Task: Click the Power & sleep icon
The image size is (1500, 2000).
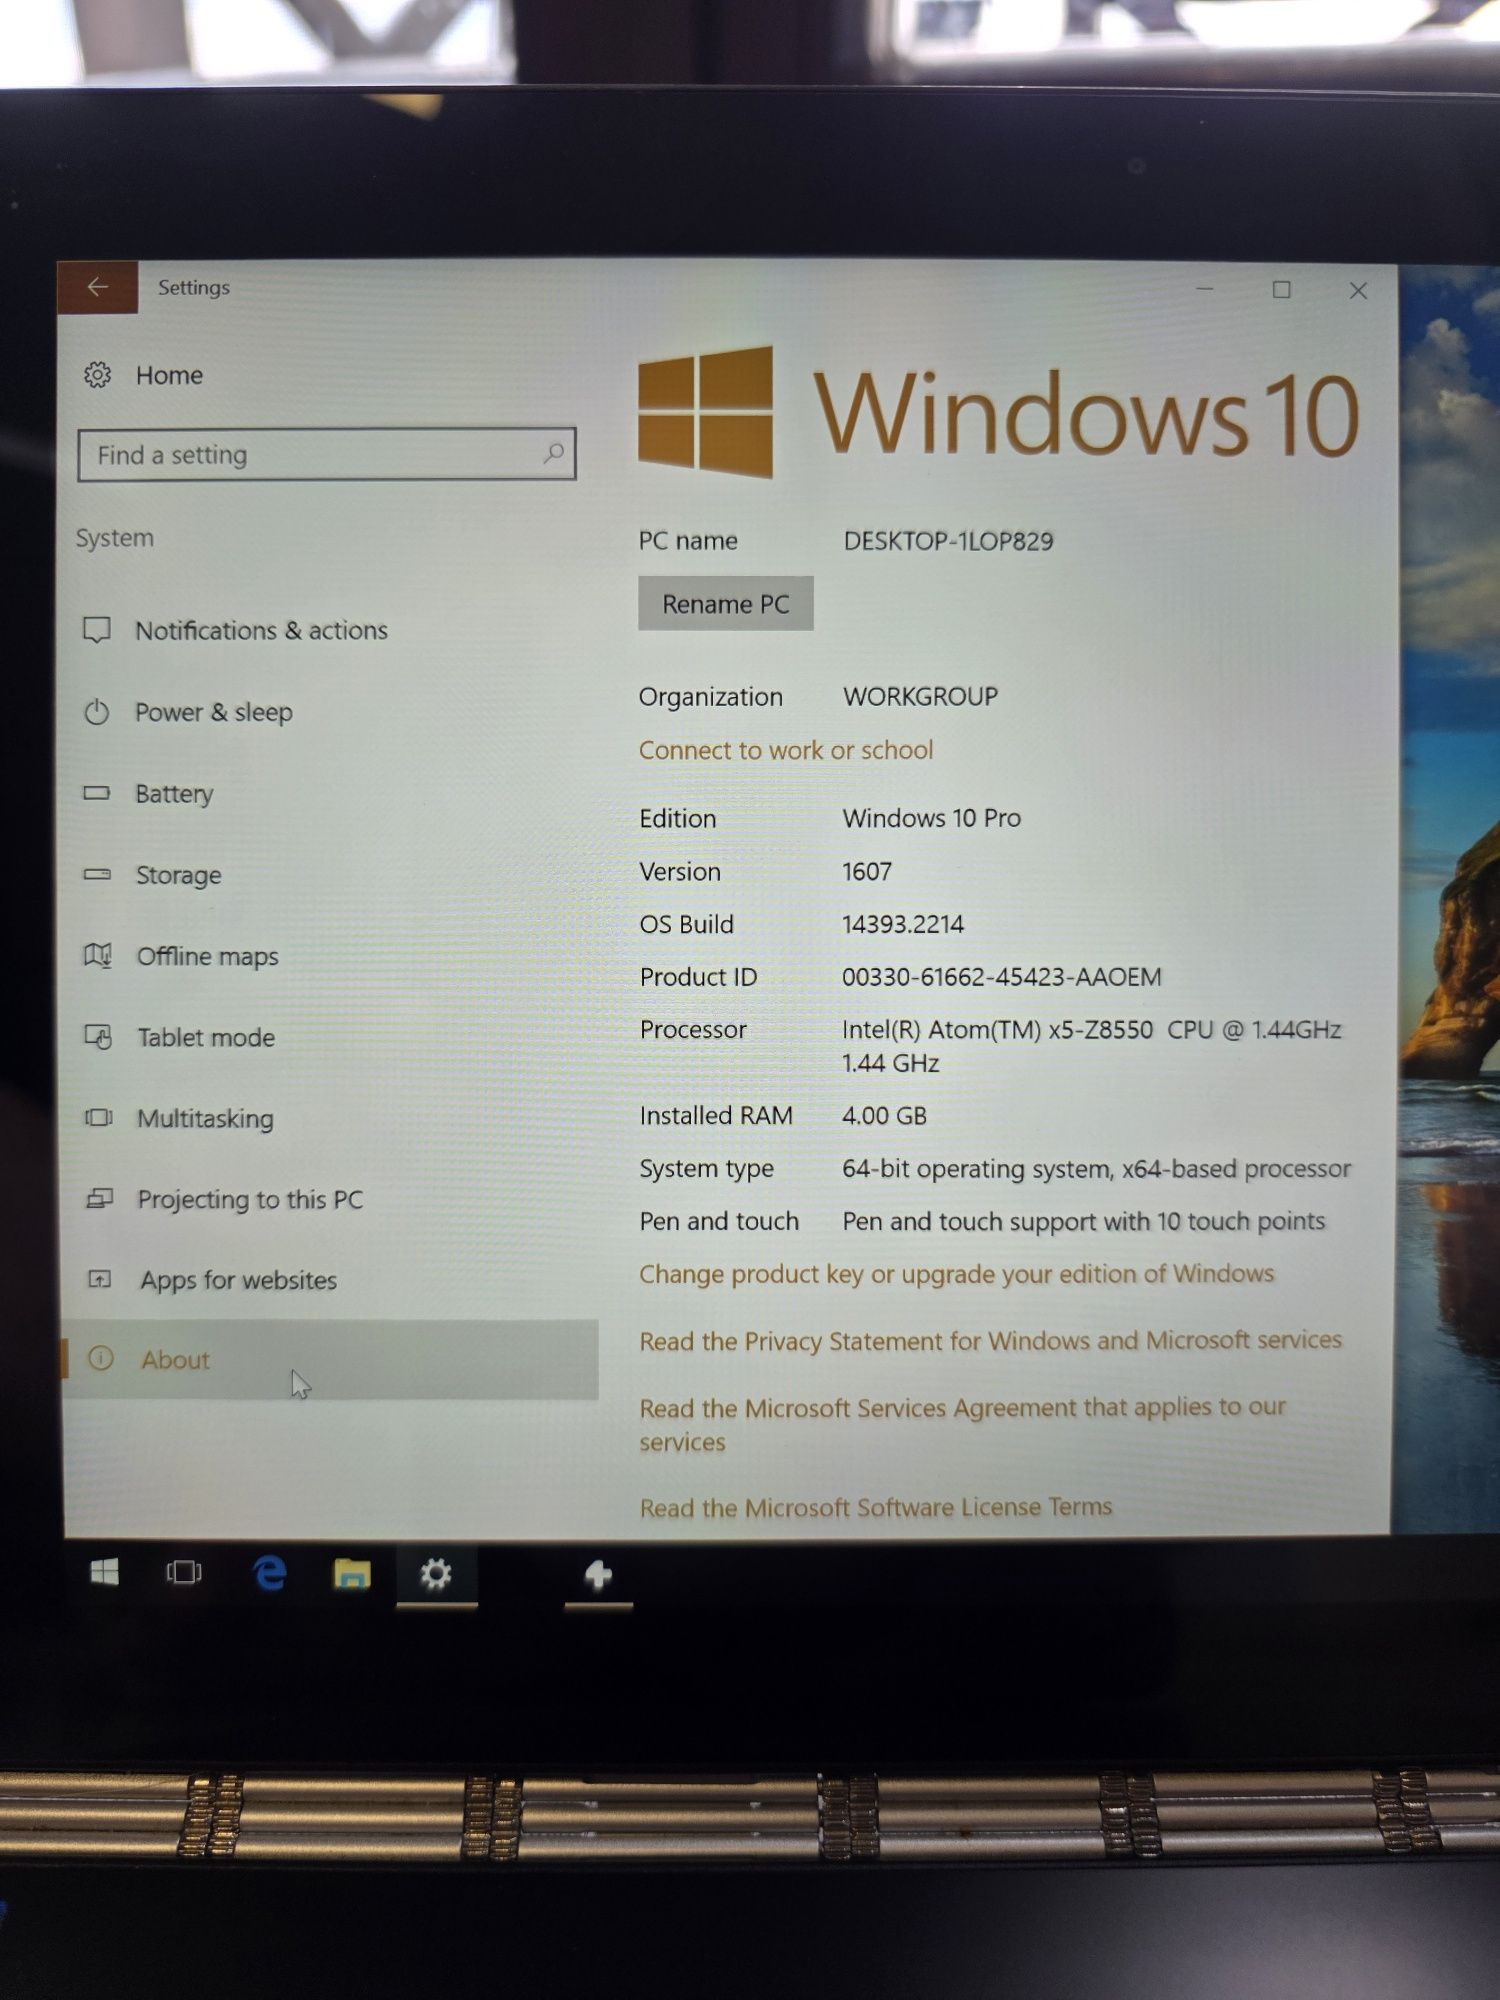Action: pos(96,712)
